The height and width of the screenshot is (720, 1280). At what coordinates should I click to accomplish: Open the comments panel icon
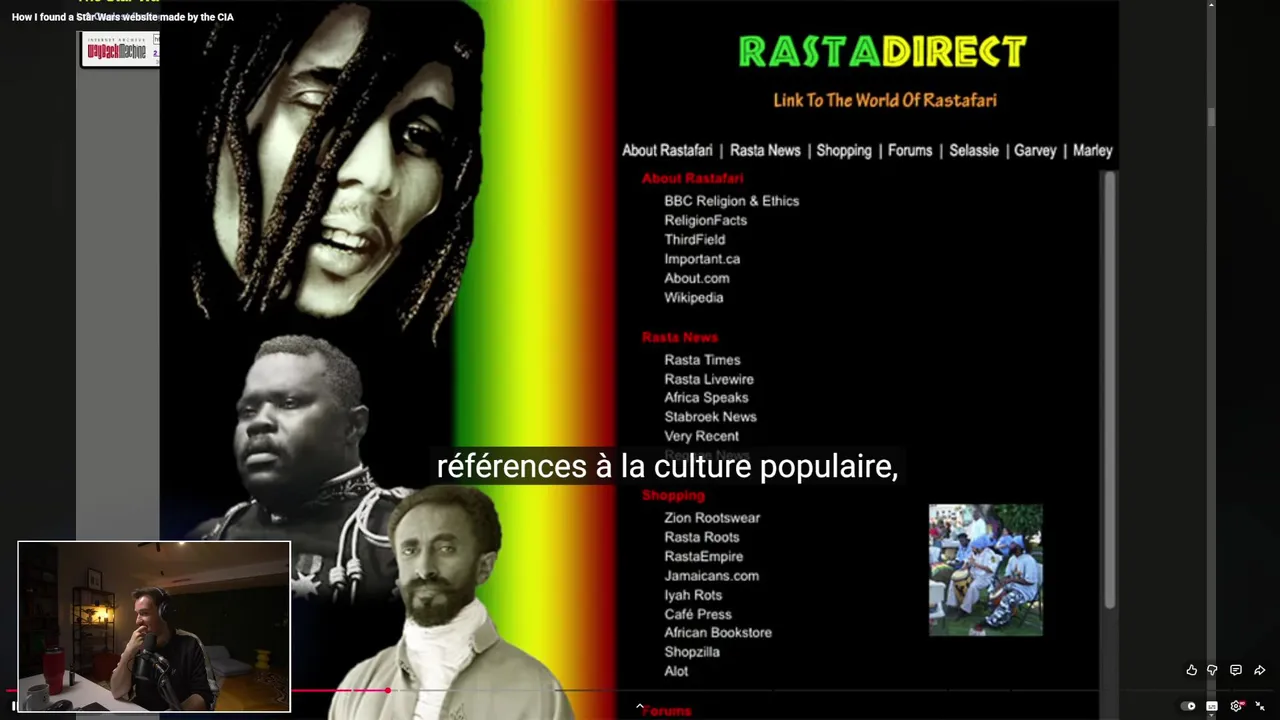1236,670
